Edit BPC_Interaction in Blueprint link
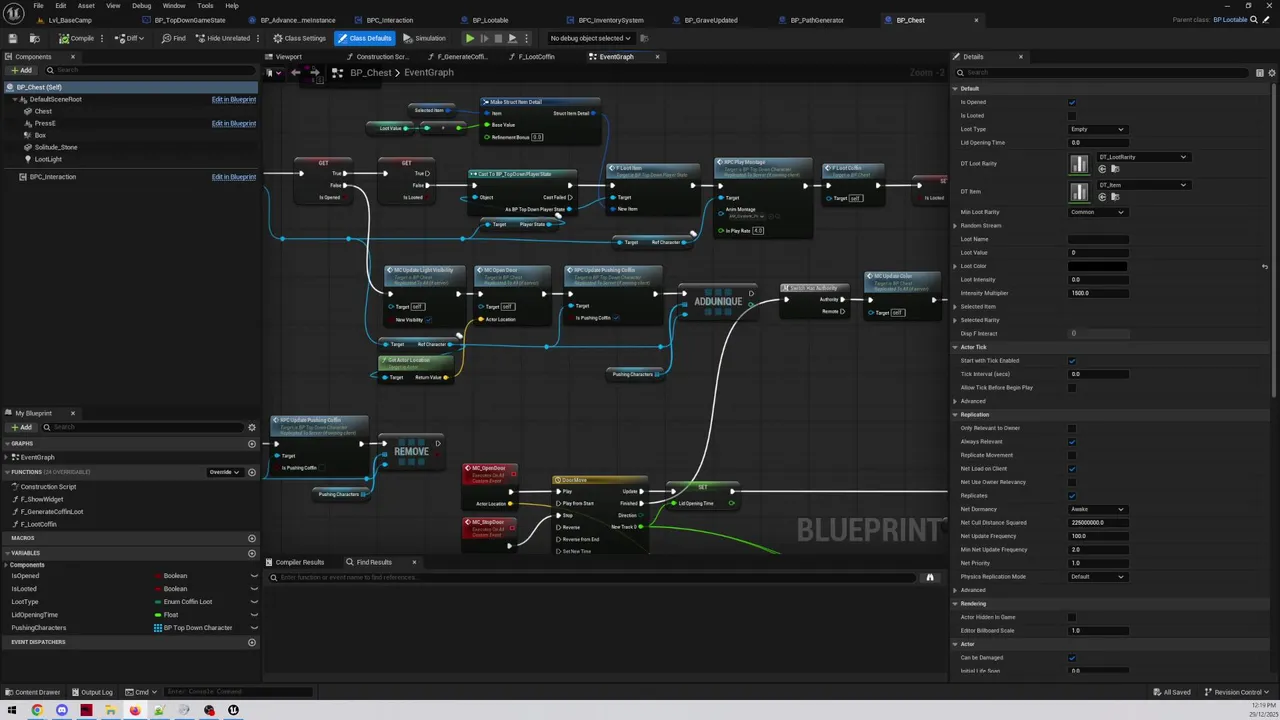The image size is (1280, 720). [233, 177]
